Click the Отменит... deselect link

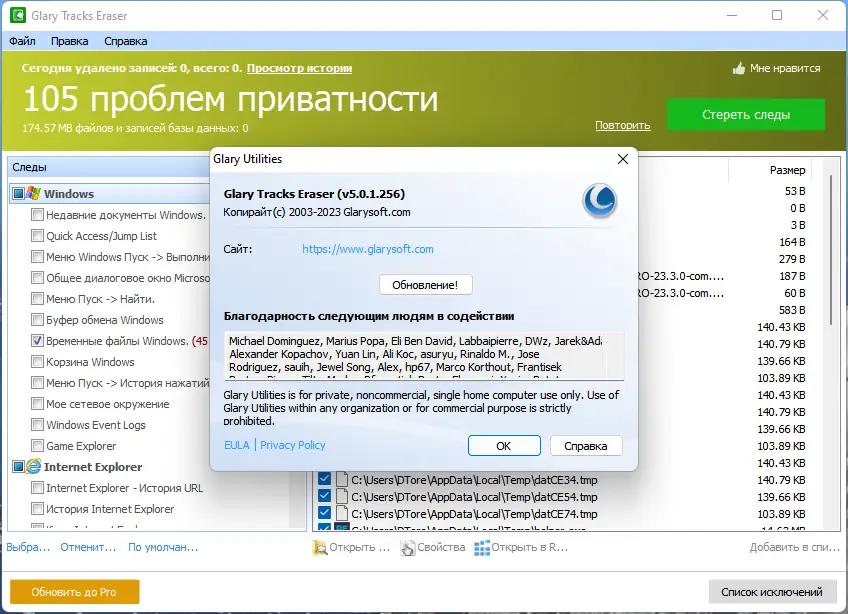88,547
